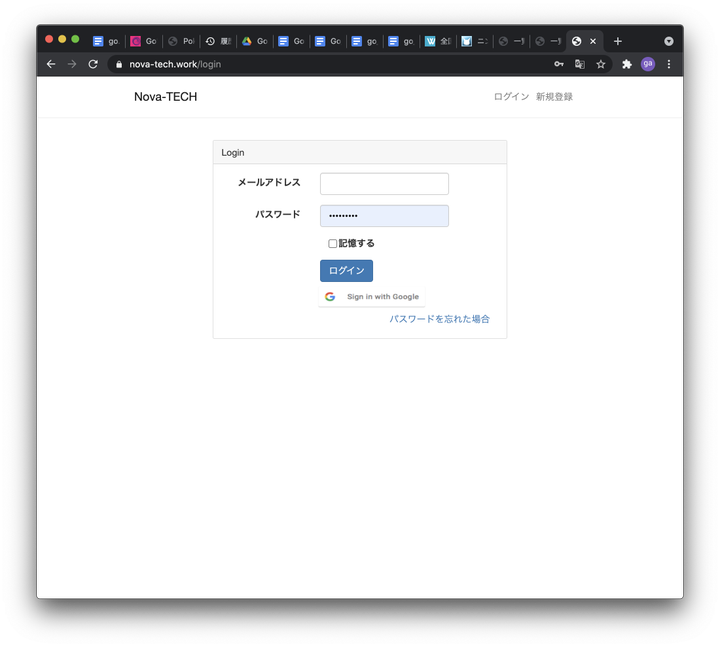Click the Nova-TECH brand link

point(165,97)
